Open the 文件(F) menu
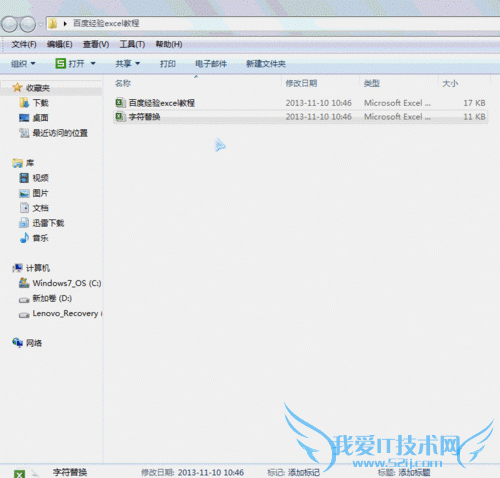 pyautogui.click(x=24, y=44)
